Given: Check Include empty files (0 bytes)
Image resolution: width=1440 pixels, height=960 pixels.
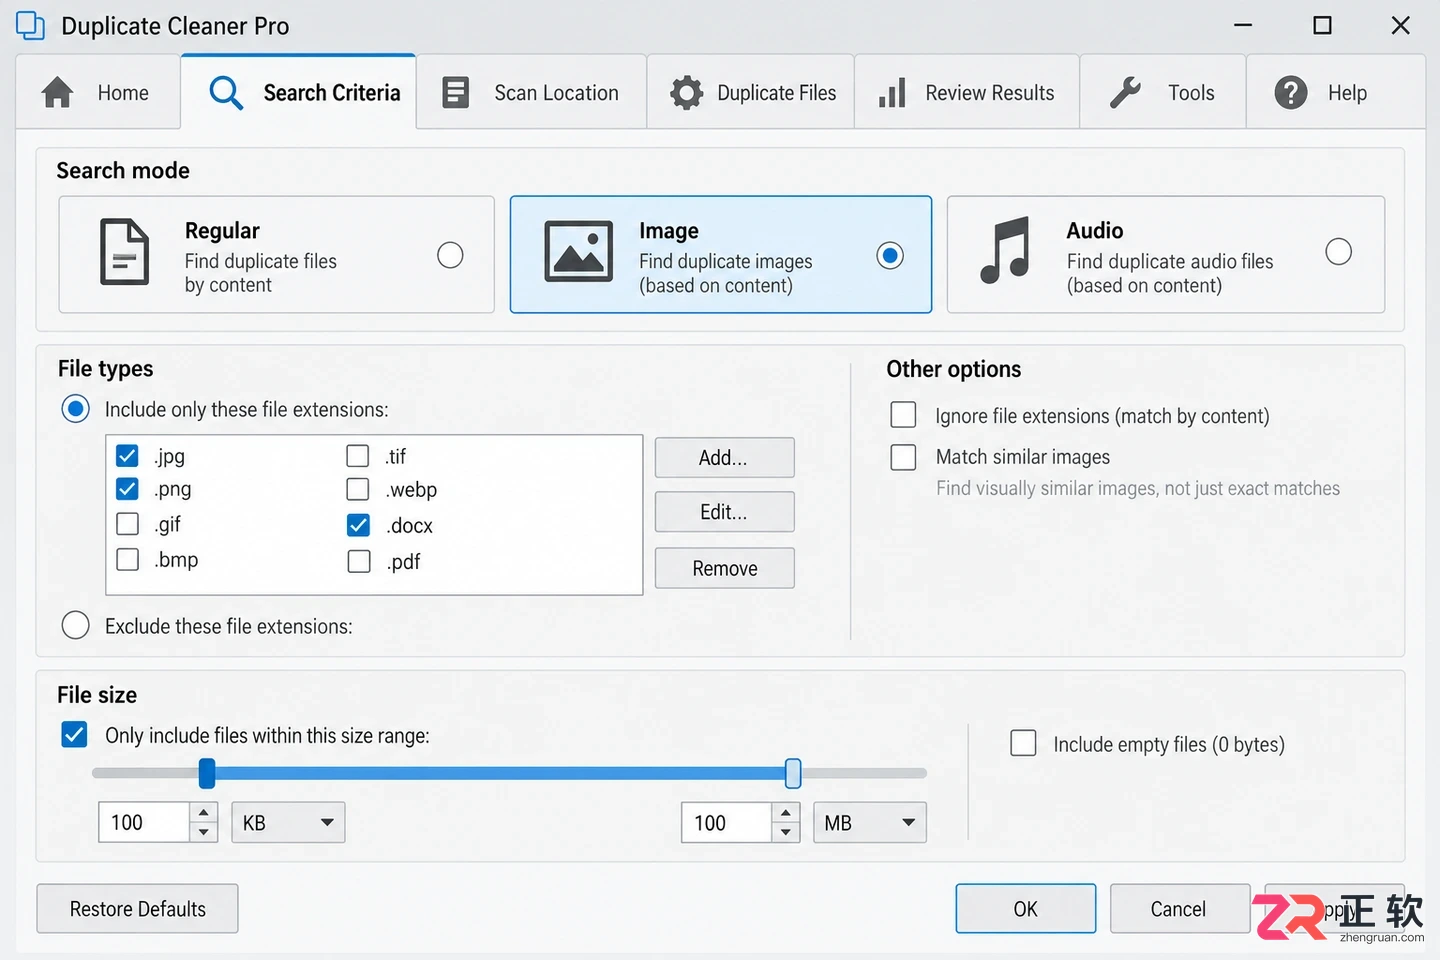Looking at the screenshot, I should tap(1023, 743).
